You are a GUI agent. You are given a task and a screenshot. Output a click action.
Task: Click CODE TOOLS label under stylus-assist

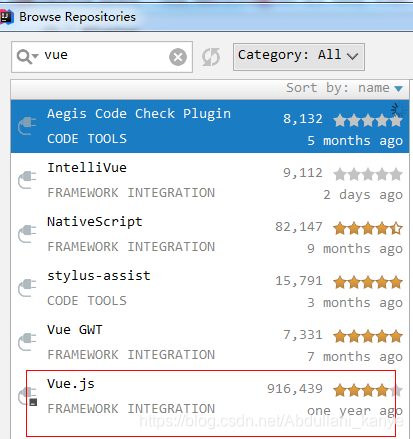tap(87, 301)
